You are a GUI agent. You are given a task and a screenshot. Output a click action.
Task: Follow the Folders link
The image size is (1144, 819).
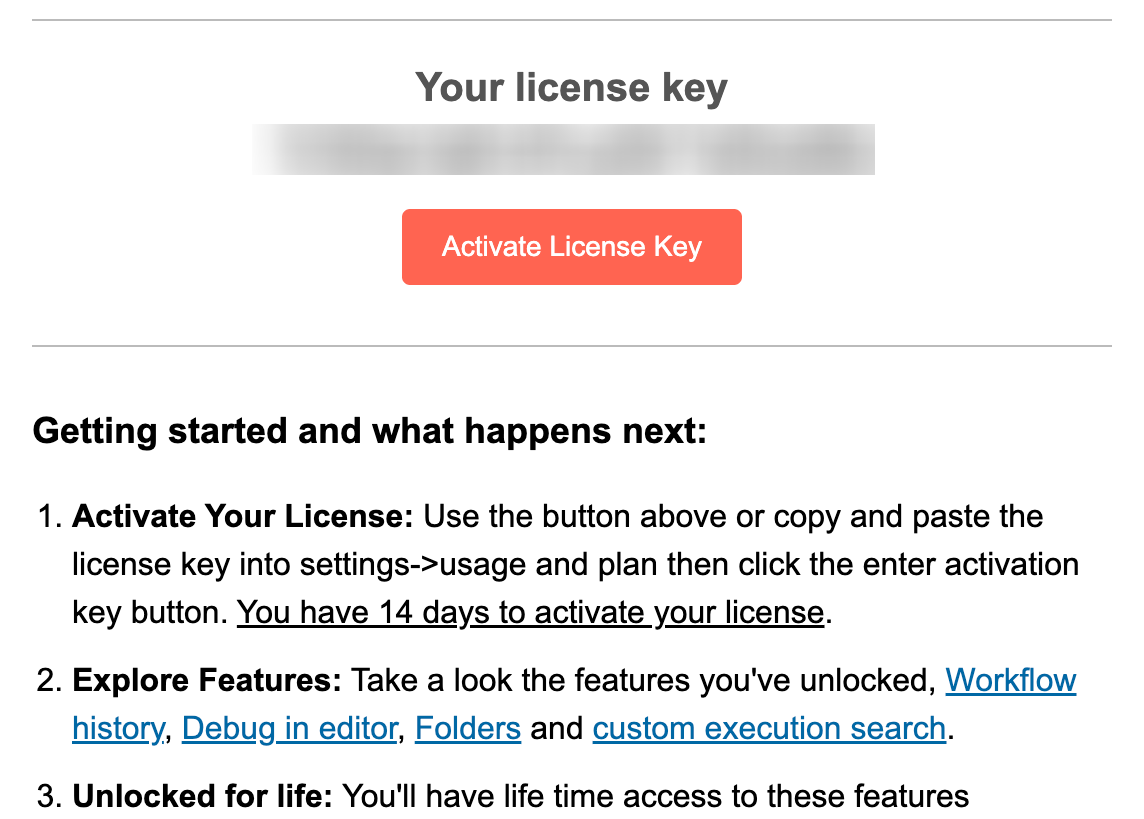[468, 729]
